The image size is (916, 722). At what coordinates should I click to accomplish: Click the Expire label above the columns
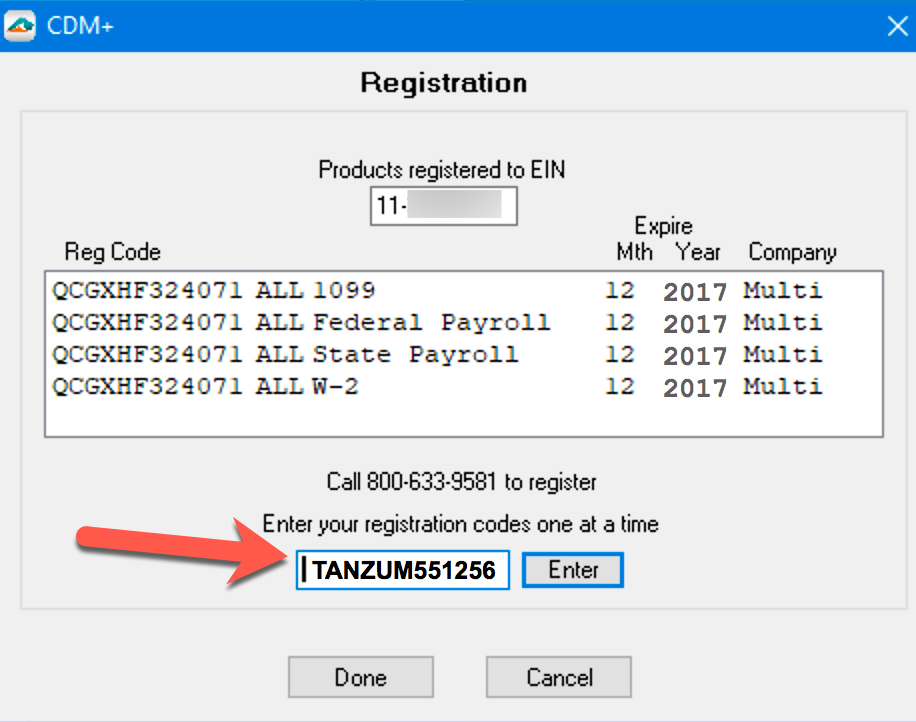(x=663, y=226)
